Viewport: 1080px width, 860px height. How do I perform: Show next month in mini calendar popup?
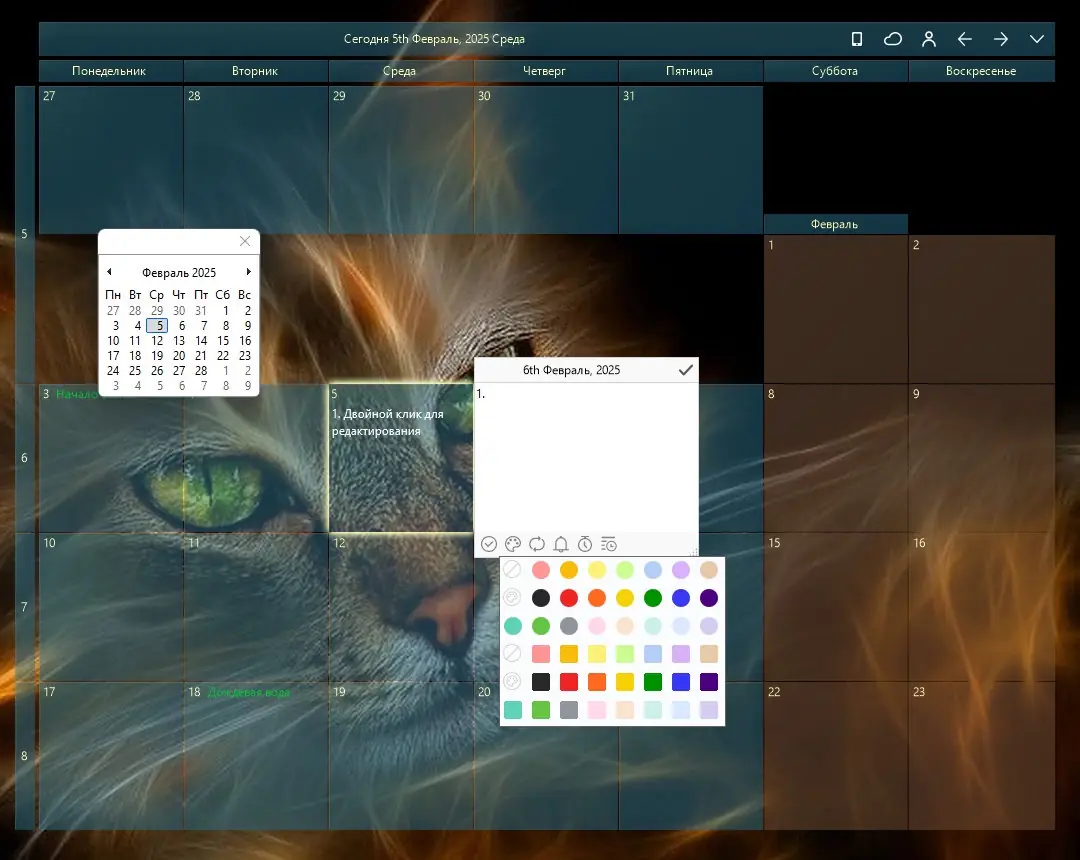[249, 272]
